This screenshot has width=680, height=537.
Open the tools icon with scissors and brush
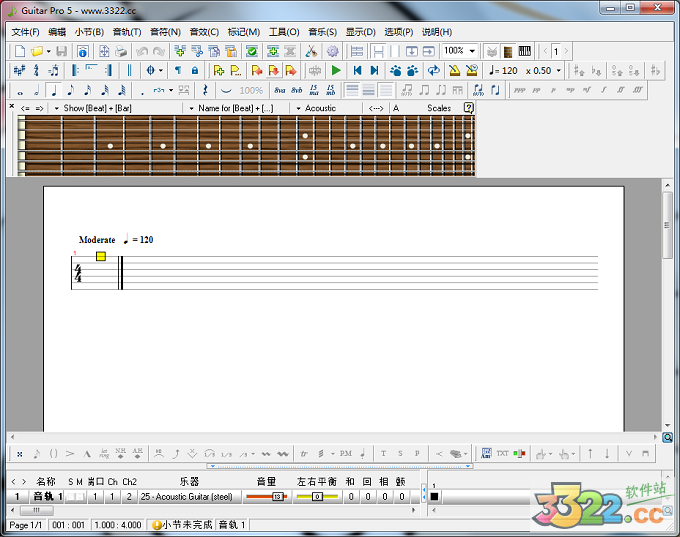click(311, 51)
